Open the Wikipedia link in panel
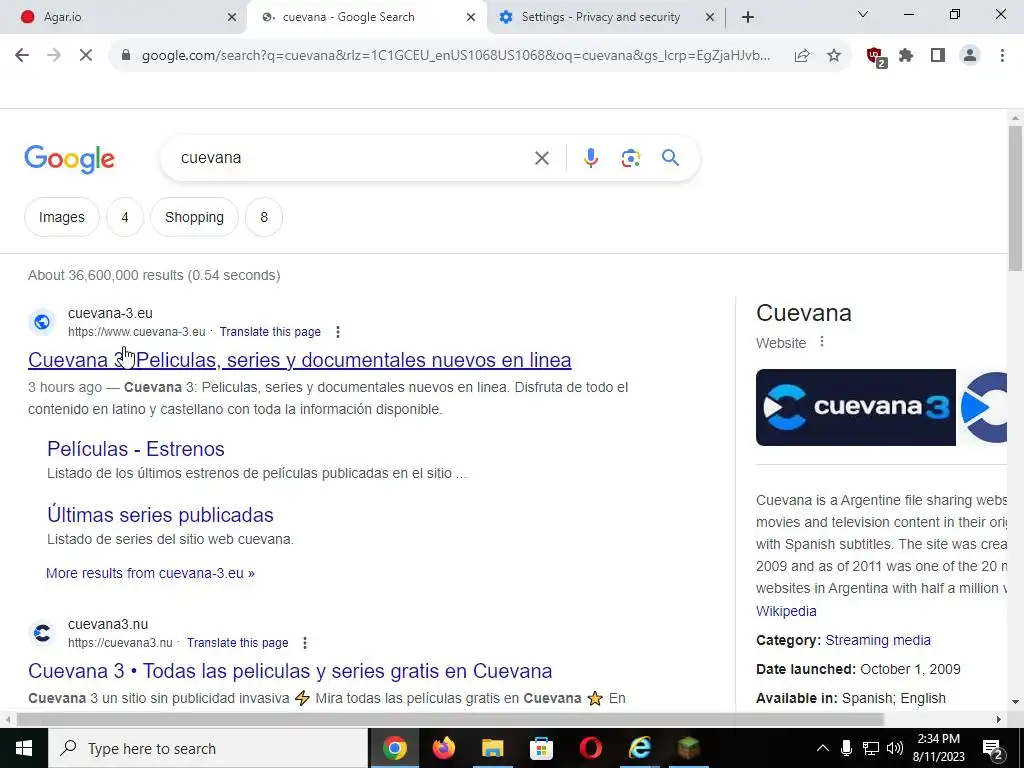The width and height of the screenshot is (1024, 768). [786, 611]
